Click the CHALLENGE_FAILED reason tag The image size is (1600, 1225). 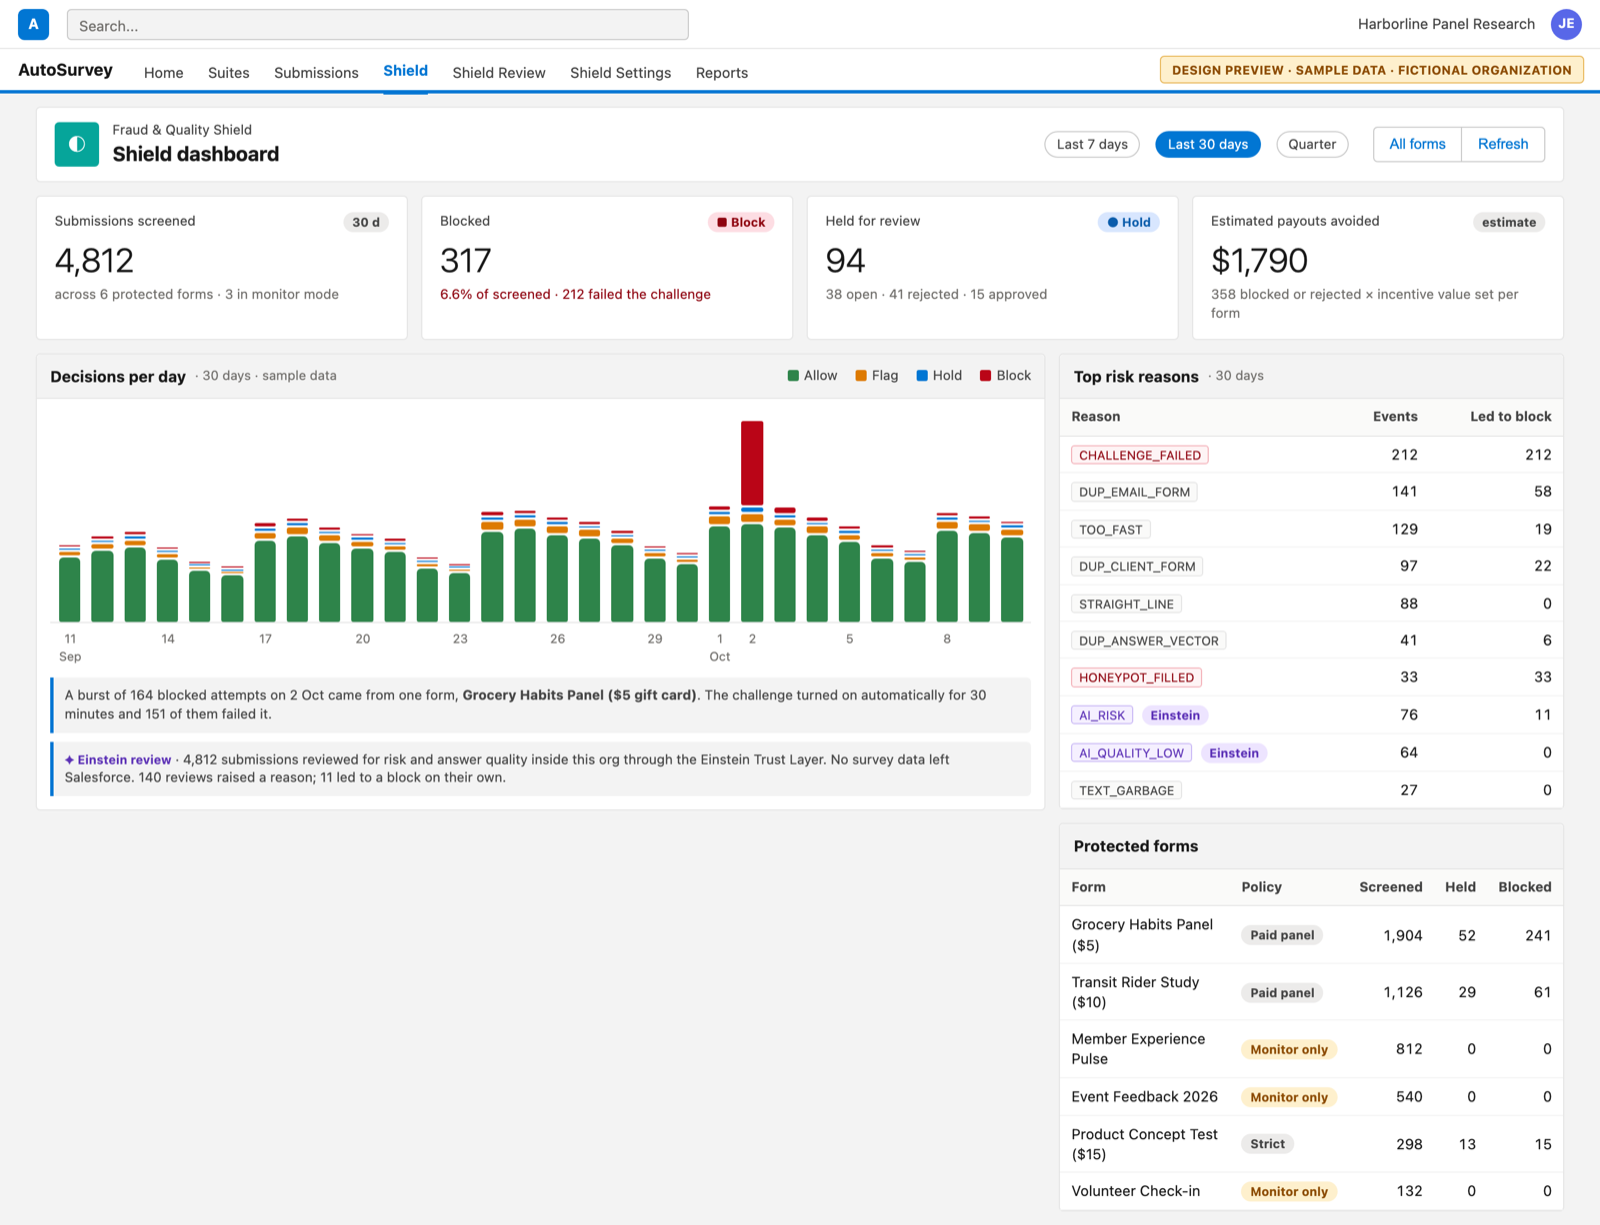[1140, 455]
